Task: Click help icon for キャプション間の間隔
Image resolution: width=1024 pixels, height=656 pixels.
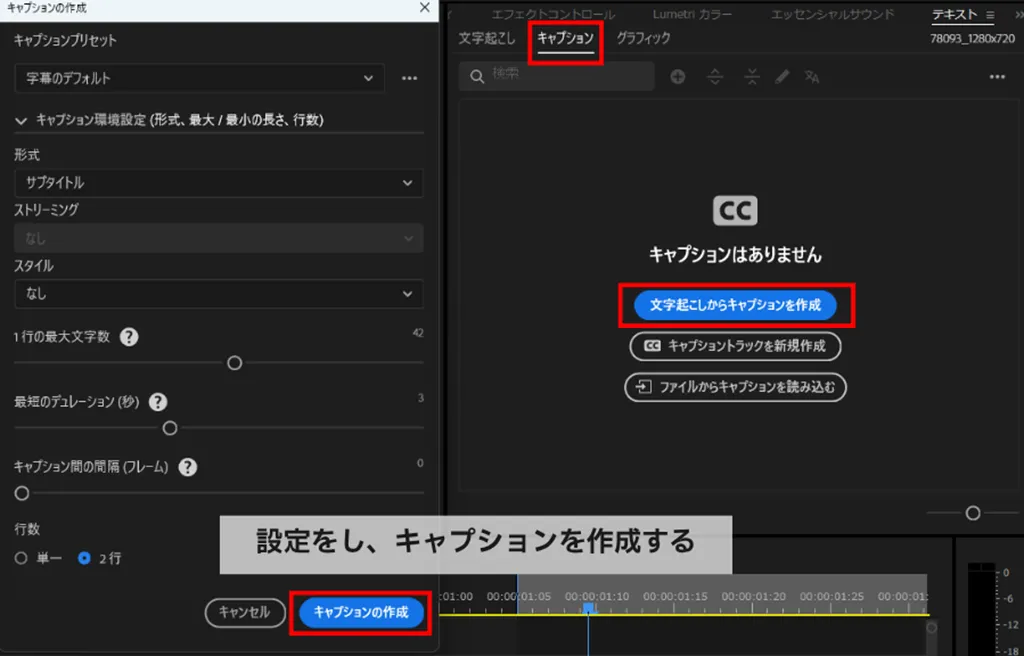Action: coord(188,467)
